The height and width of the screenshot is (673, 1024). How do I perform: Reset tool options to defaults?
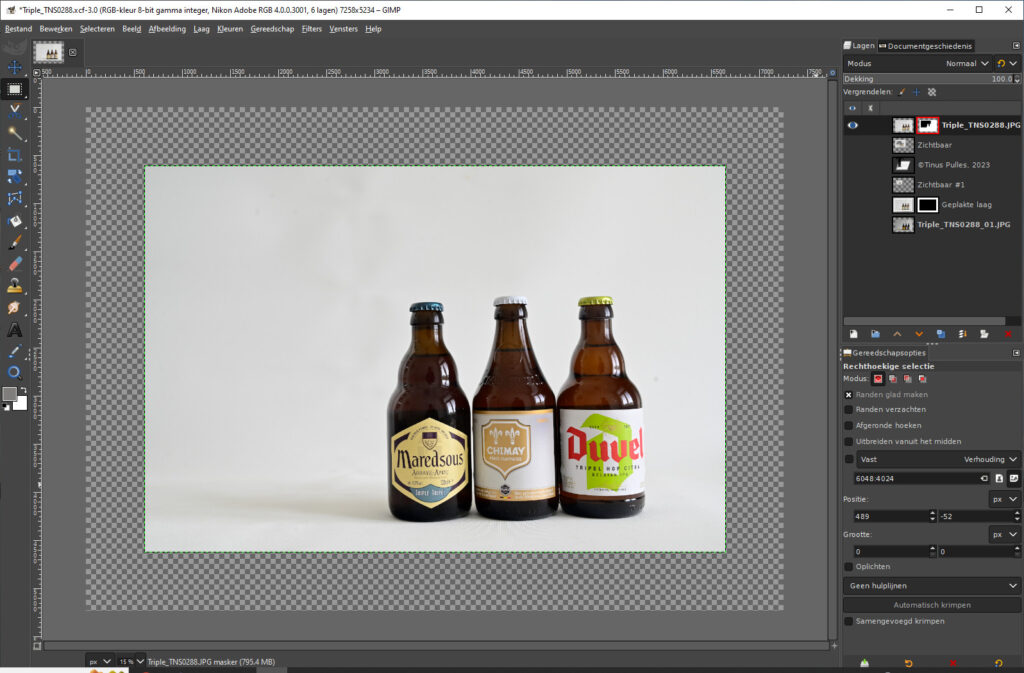(x=999, y=663)
